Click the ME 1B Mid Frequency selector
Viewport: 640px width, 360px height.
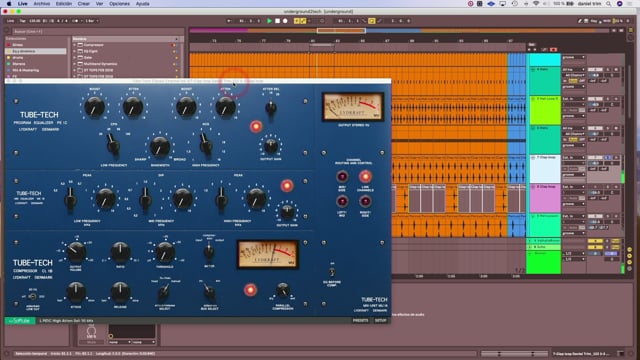[145, 199]
